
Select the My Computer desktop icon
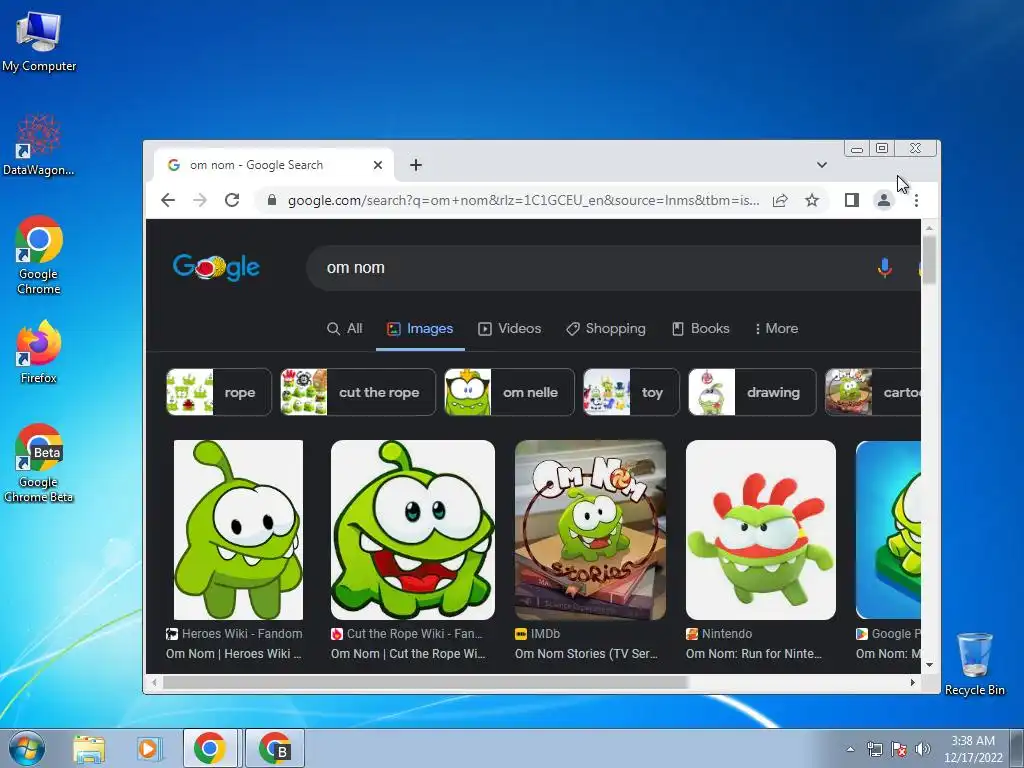tap(39, 40)
